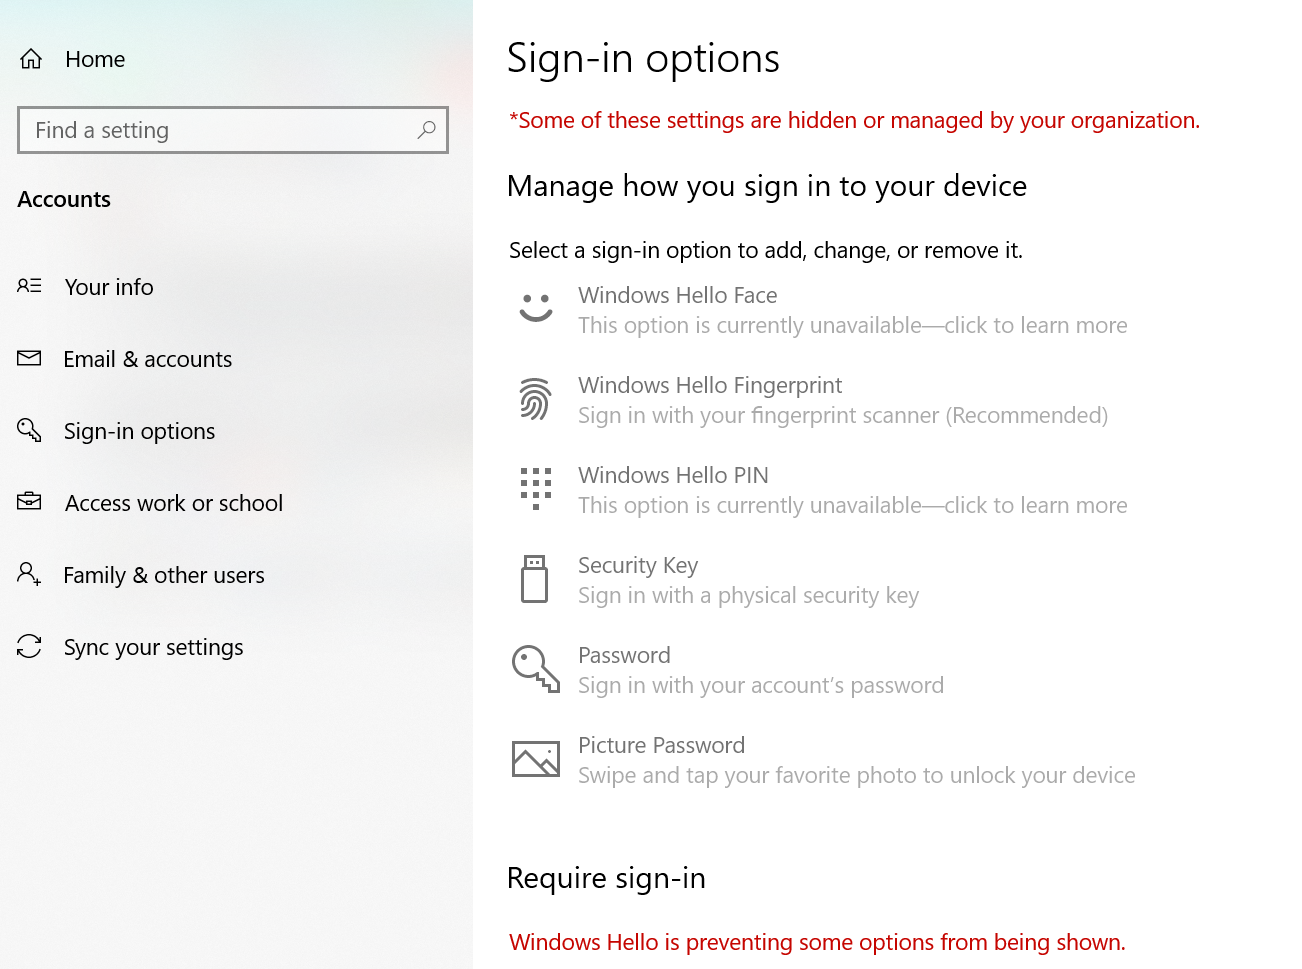
Task: Click learn more for Windows Hello PIN
Action: pos(852,505)
